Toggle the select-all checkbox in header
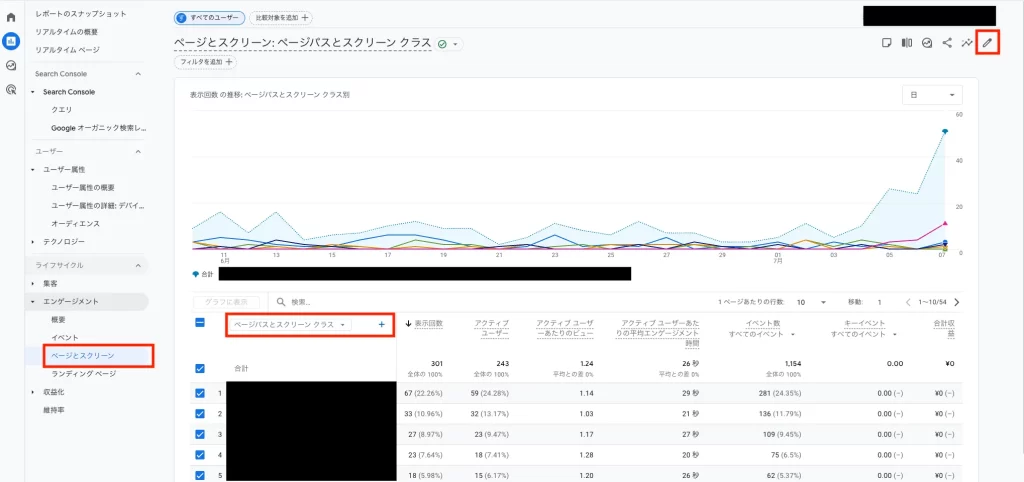 click(200, 323)
